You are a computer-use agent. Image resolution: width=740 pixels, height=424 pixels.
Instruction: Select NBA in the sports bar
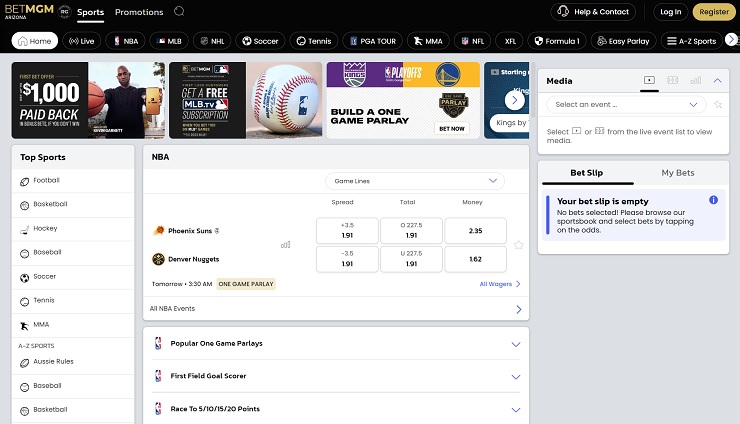(x=126, y=41)
